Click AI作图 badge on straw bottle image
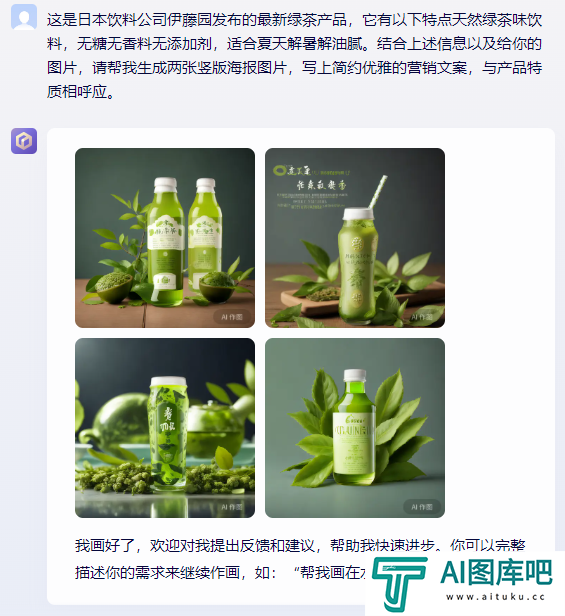The height and width of the screenshot is (616, 565). pyautogui.click(x=422, y=317)
